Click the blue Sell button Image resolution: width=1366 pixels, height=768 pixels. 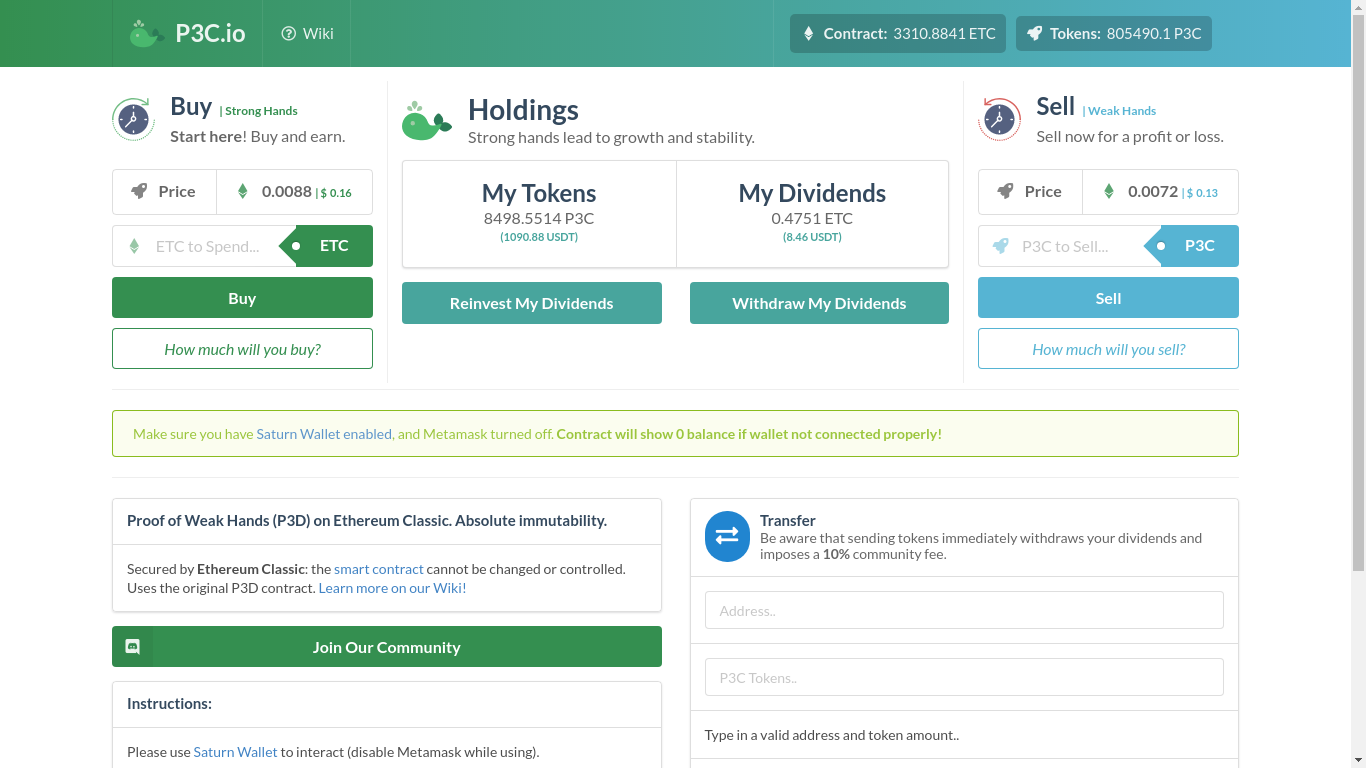point(1108,298)
